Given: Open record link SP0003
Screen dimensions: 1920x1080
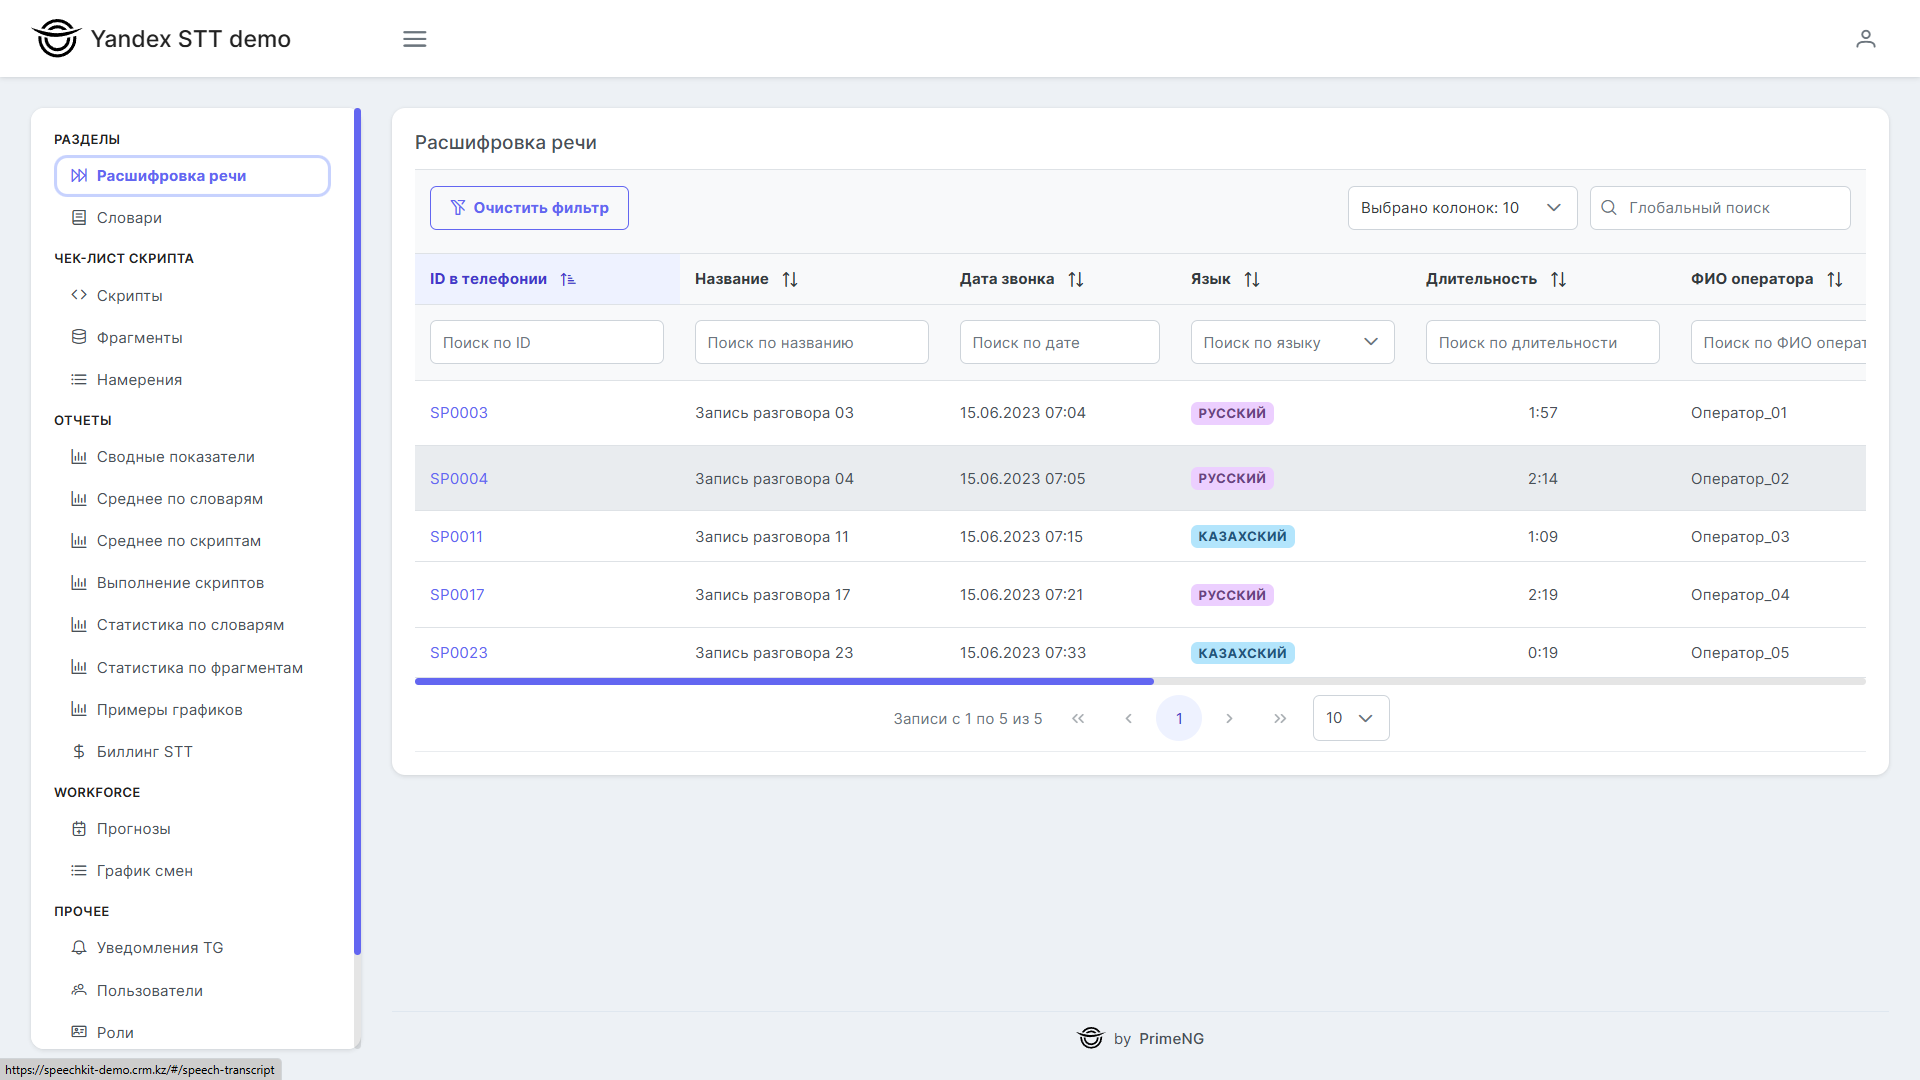Looking at the screenshot, I should click(x=459, y=413).
